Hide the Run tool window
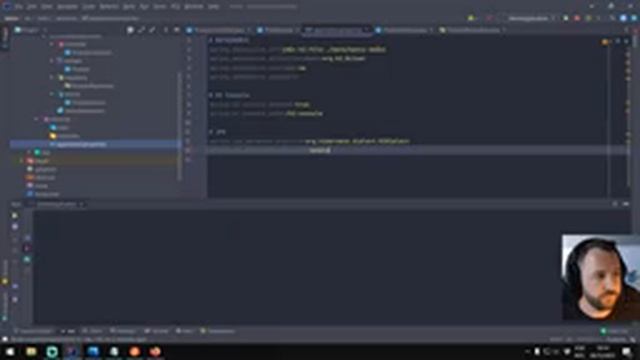The image size is (640, 360). click(x=626, y=204)
